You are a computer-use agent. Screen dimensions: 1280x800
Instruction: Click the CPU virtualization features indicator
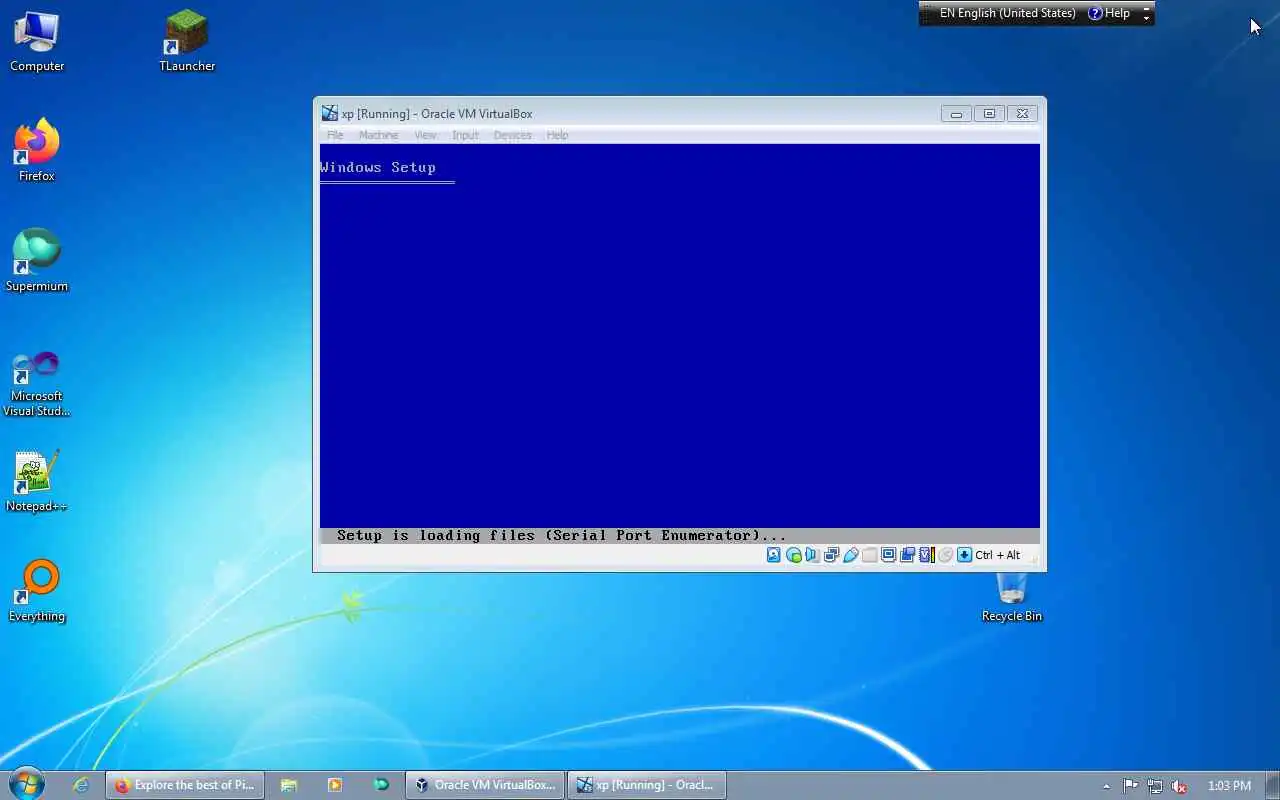pos(927,555)
